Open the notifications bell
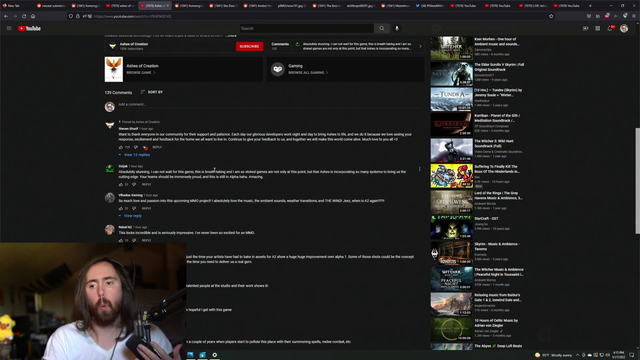This screenshot has height=360, width=640. click(610, 28)
